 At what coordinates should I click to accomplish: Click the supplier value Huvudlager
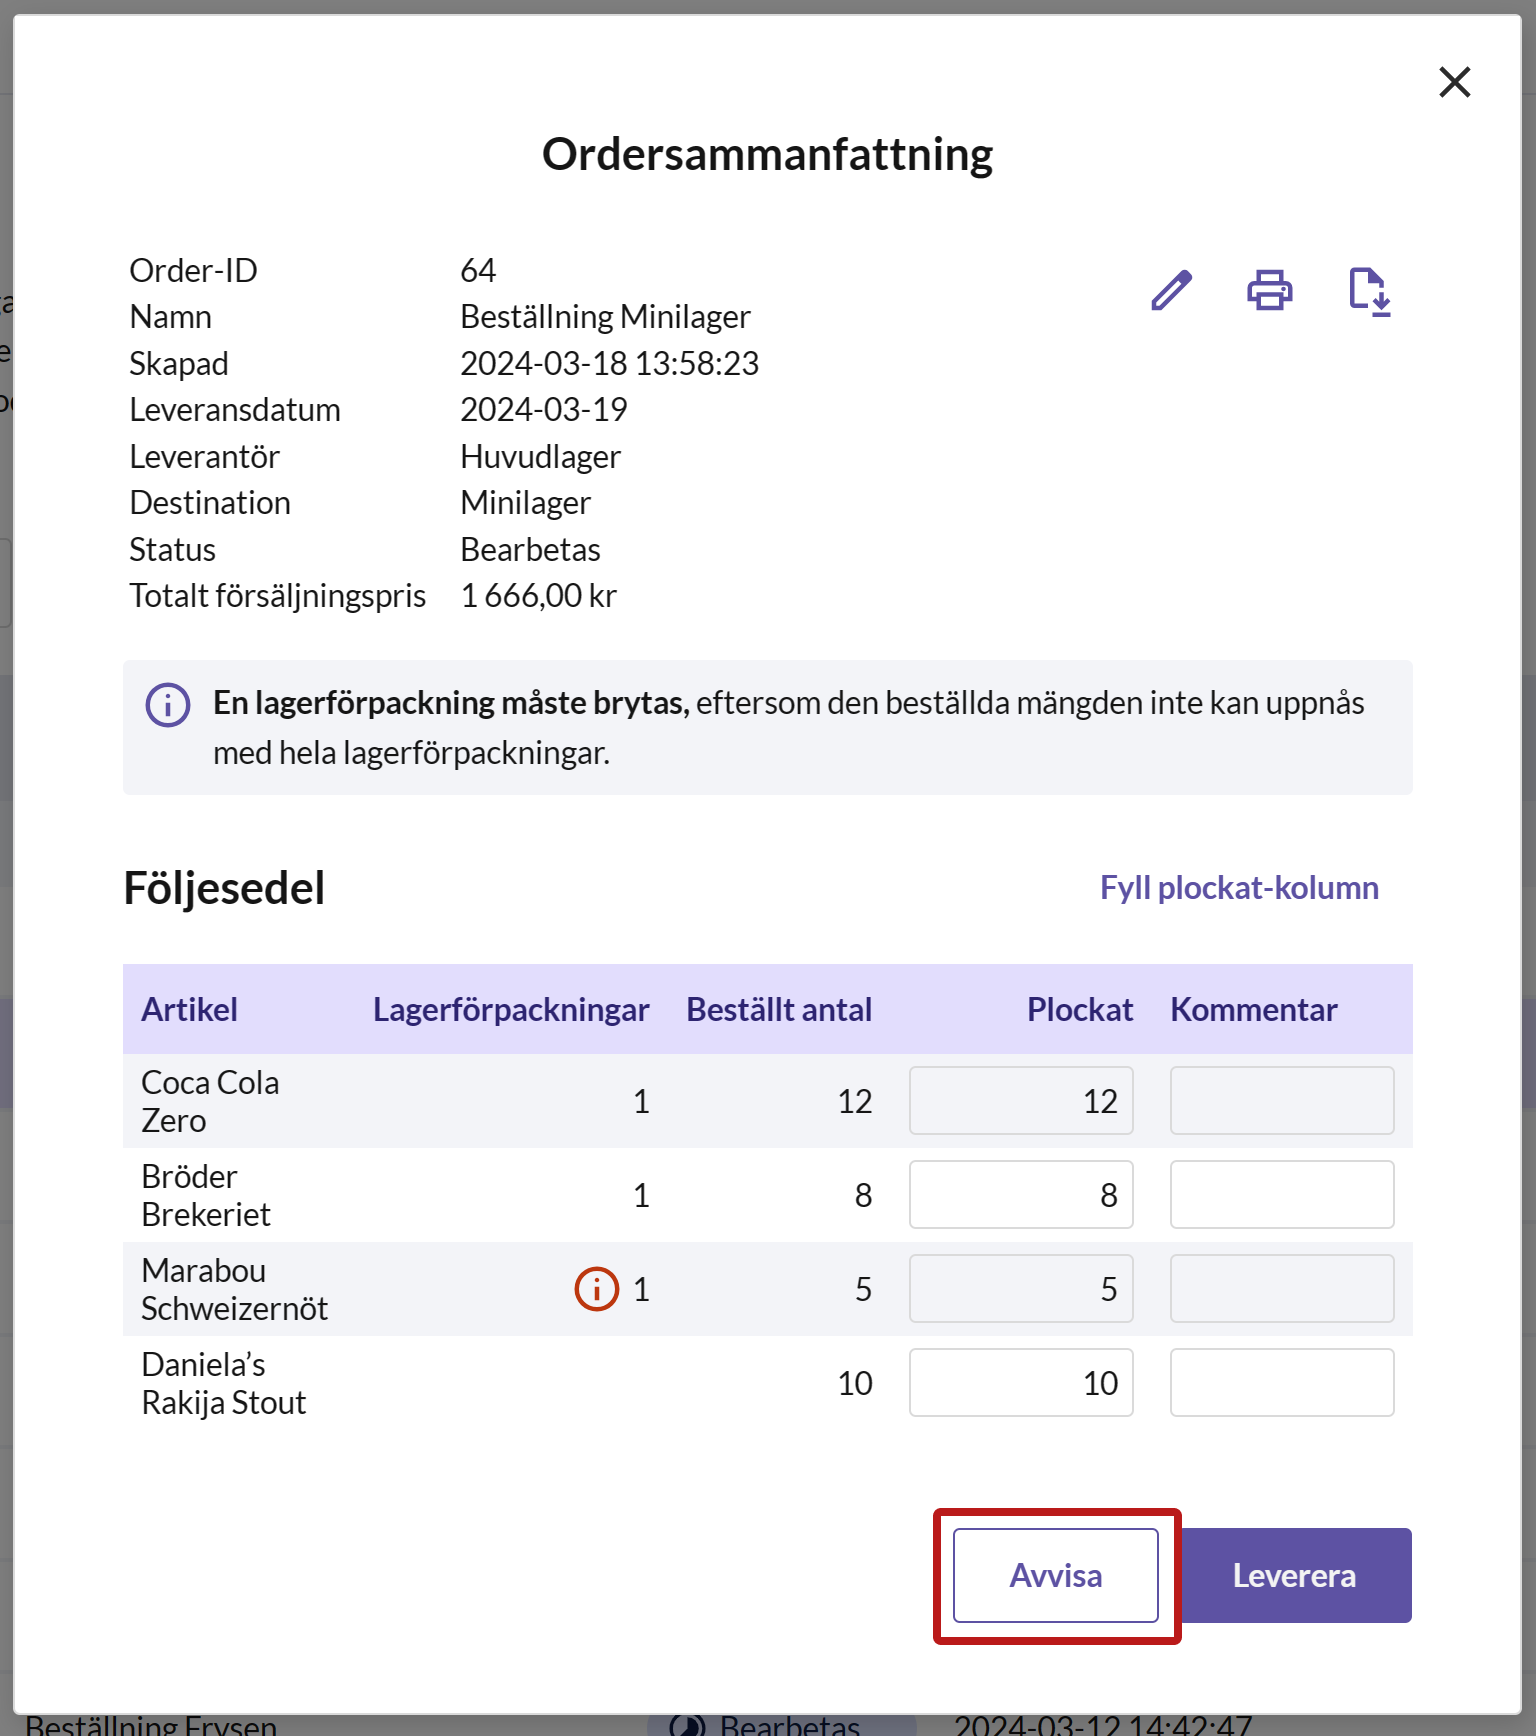click(540, 456)
